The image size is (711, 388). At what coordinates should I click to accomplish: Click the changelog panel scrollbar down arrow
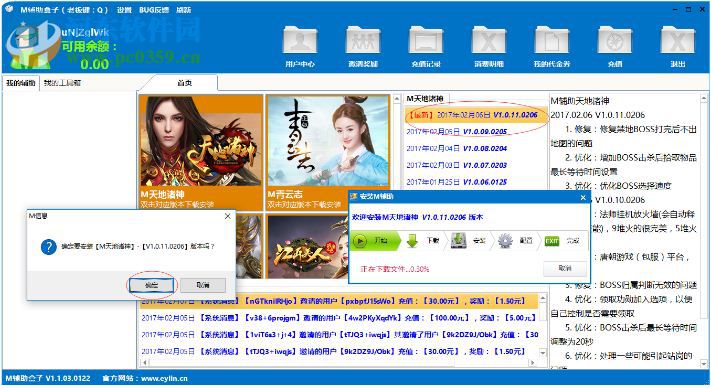click(704, 364)
